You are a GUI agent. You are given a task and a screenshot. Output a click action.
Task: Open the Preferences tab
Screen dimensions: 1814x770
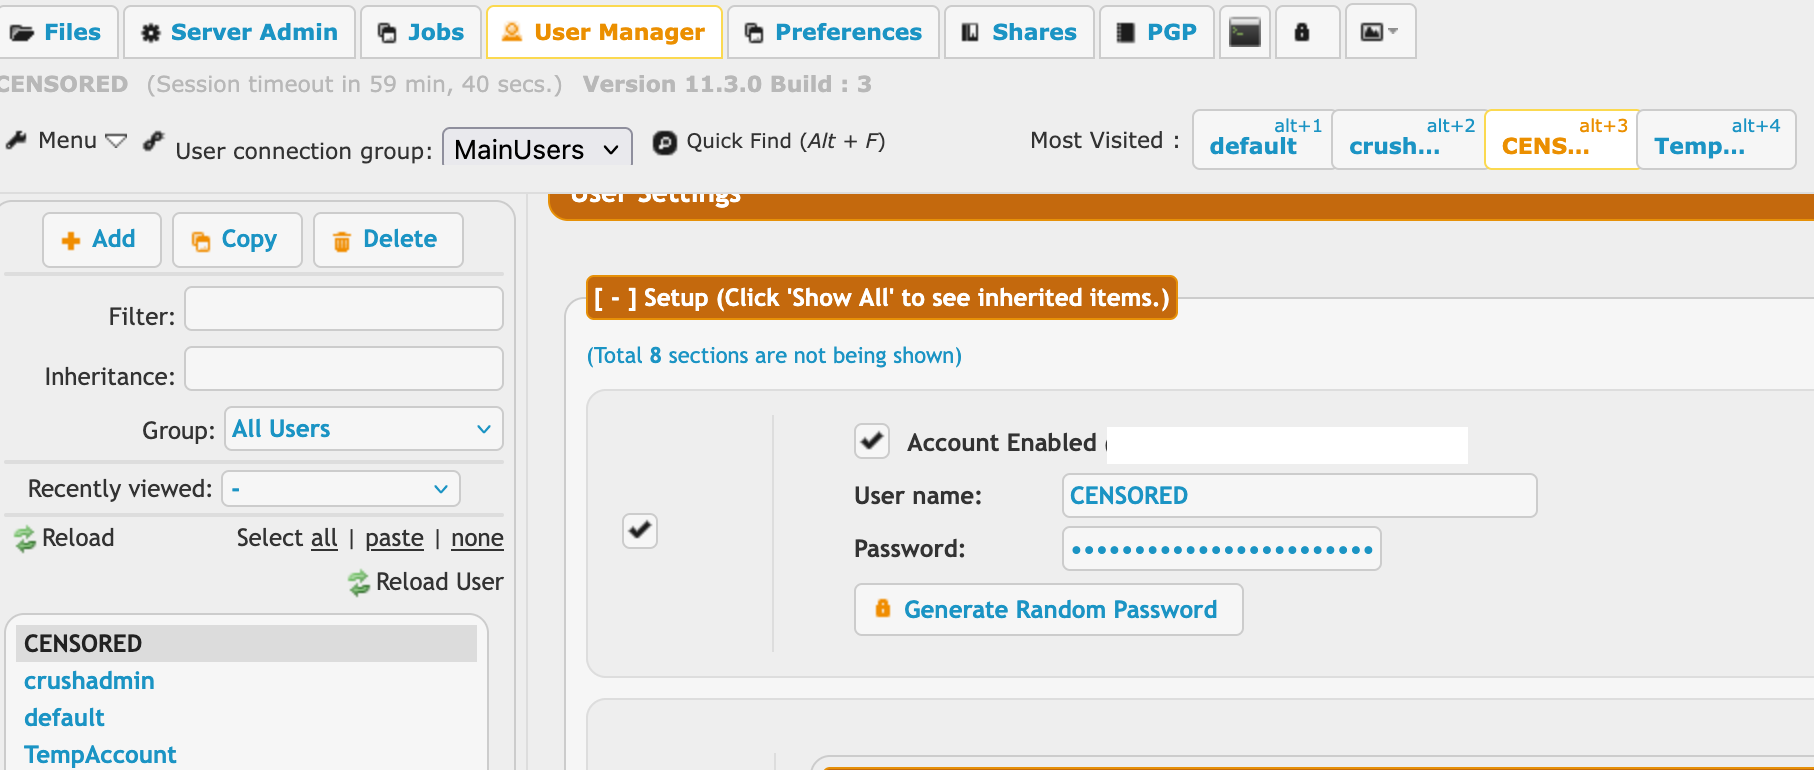coord(833,32)
